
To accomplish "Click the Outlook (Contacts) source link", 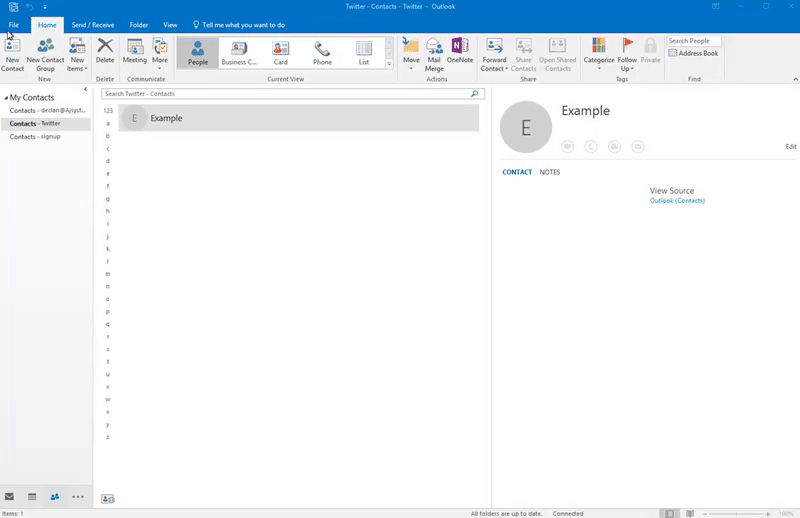I will [x=677, y=201].
